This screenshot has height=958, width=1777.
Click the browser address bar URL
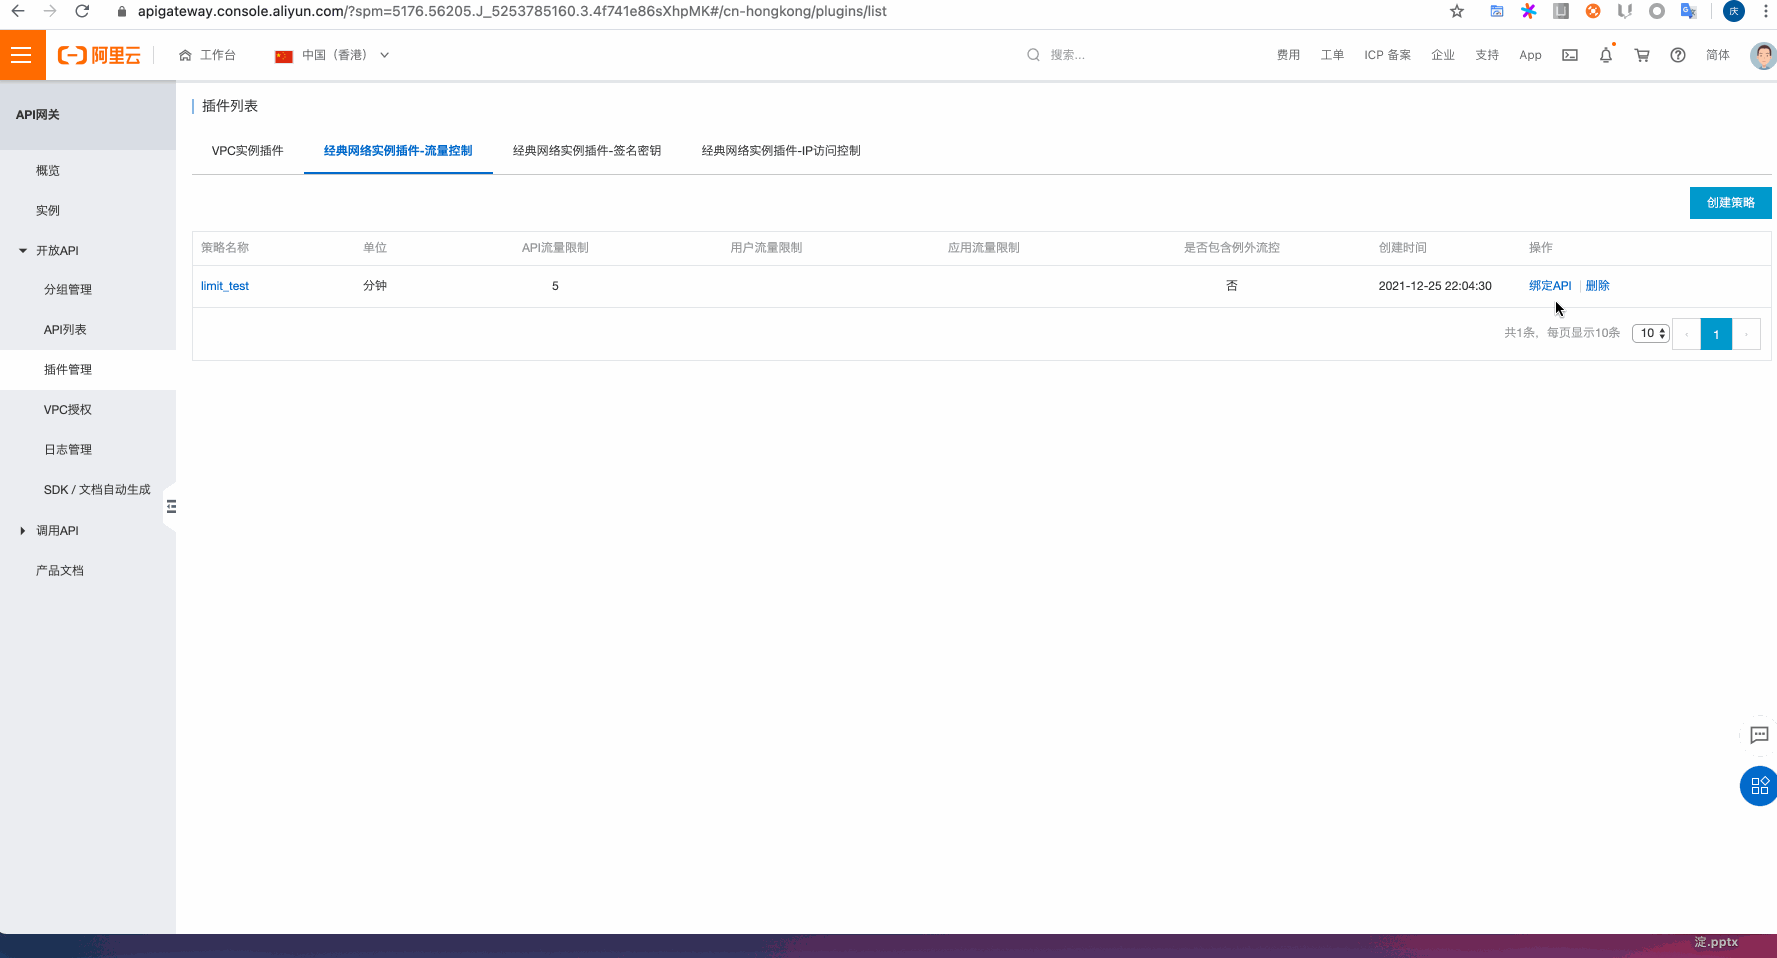point(512,11)
